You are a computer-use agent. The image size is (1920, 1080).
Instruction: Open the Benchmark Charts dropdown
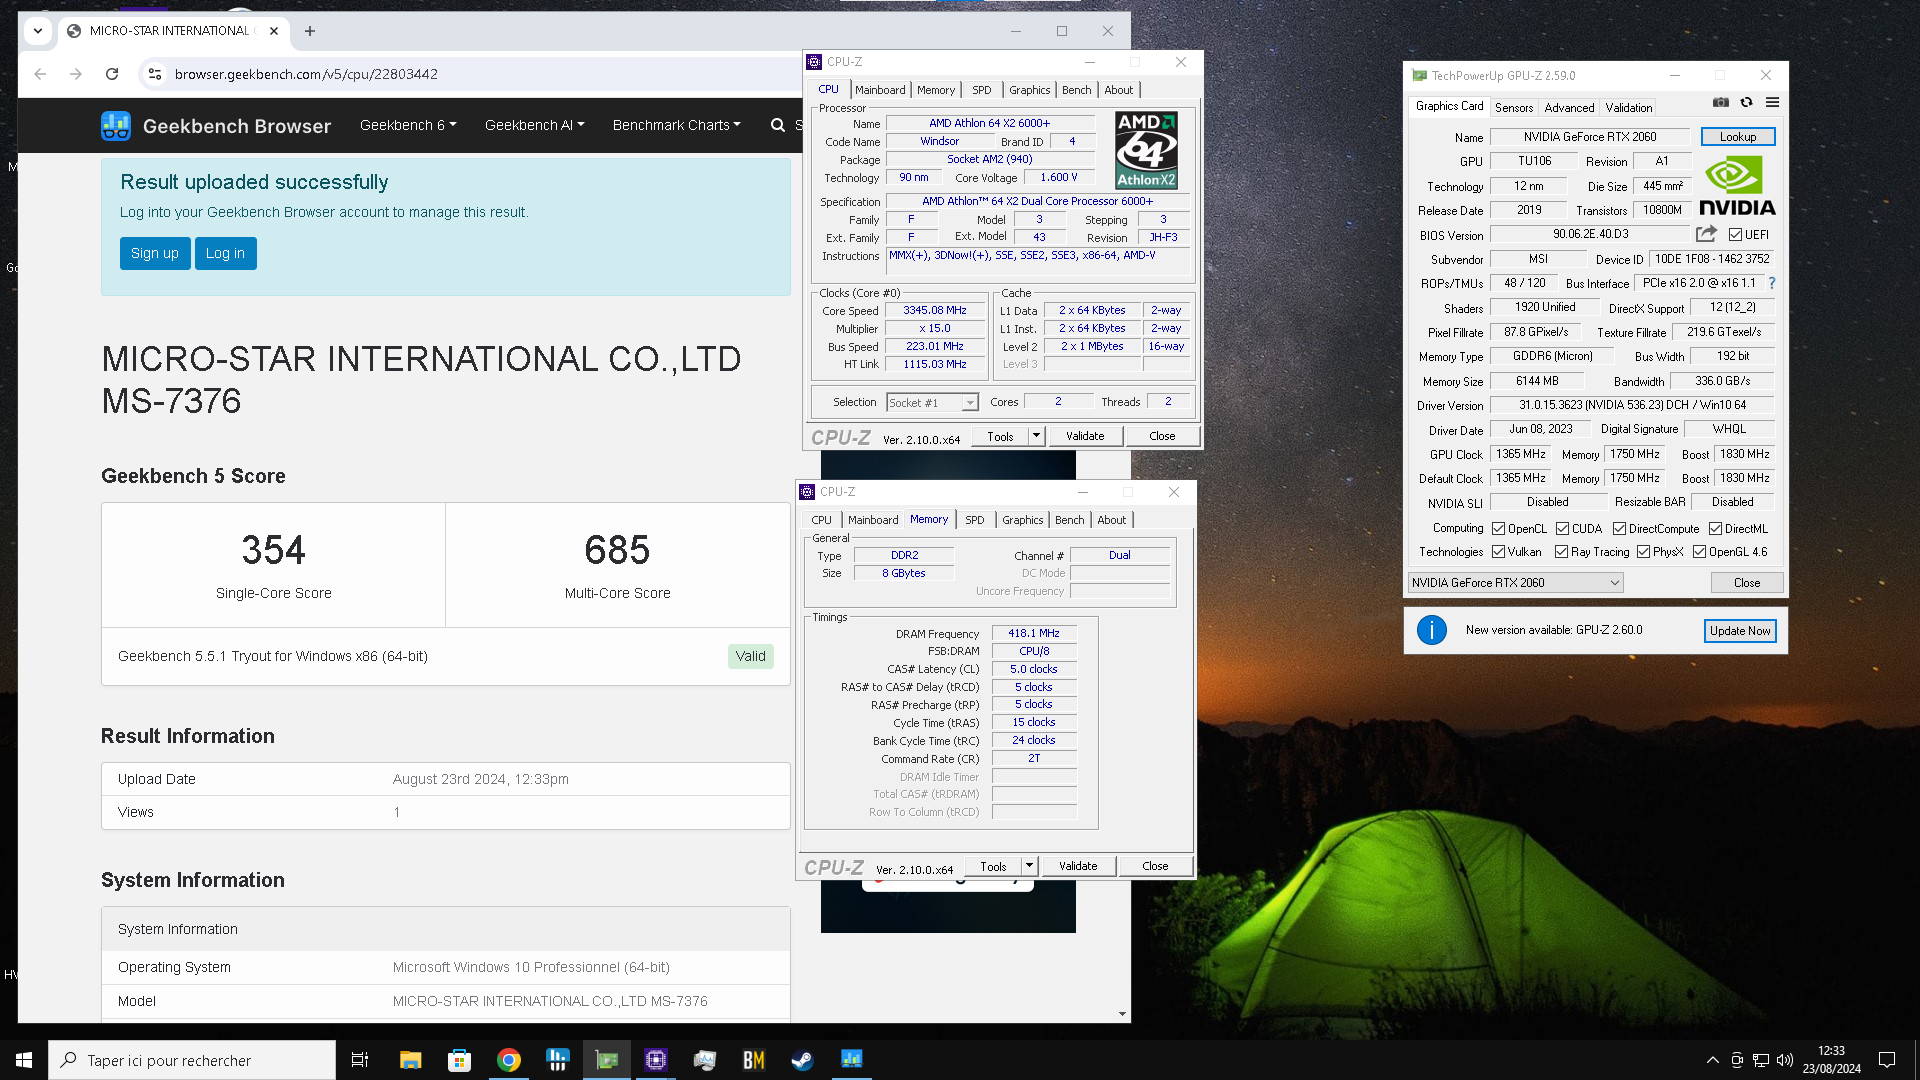coord(676,125)
